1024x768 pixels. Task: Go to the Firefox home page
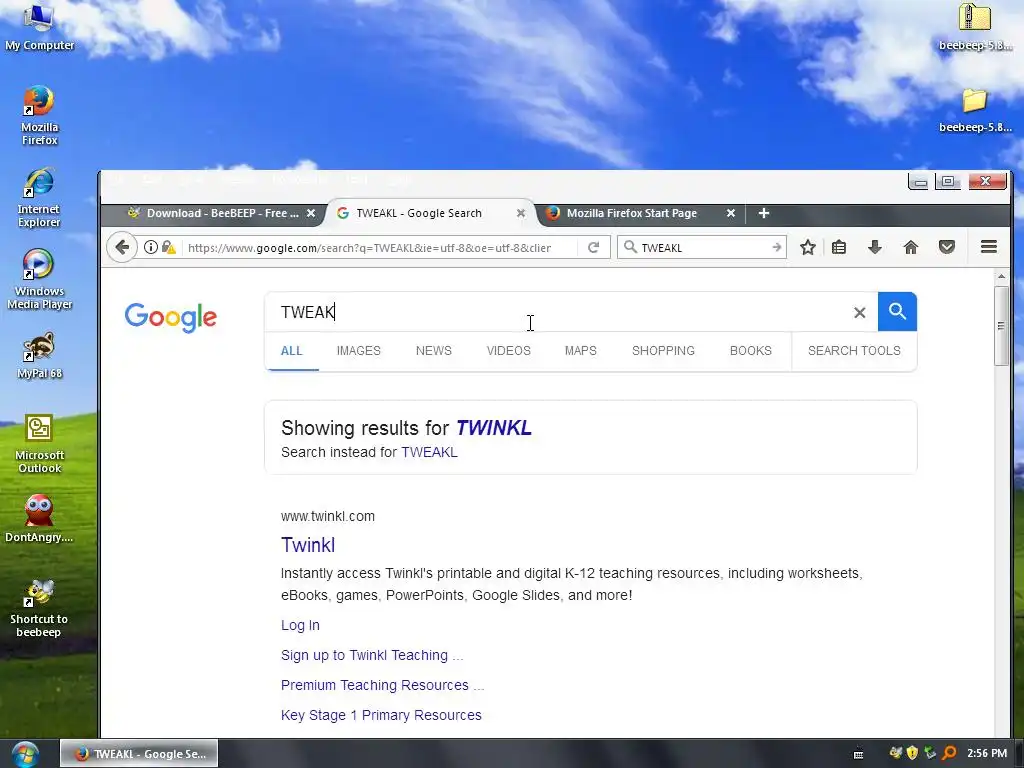(x=911, y=248)
